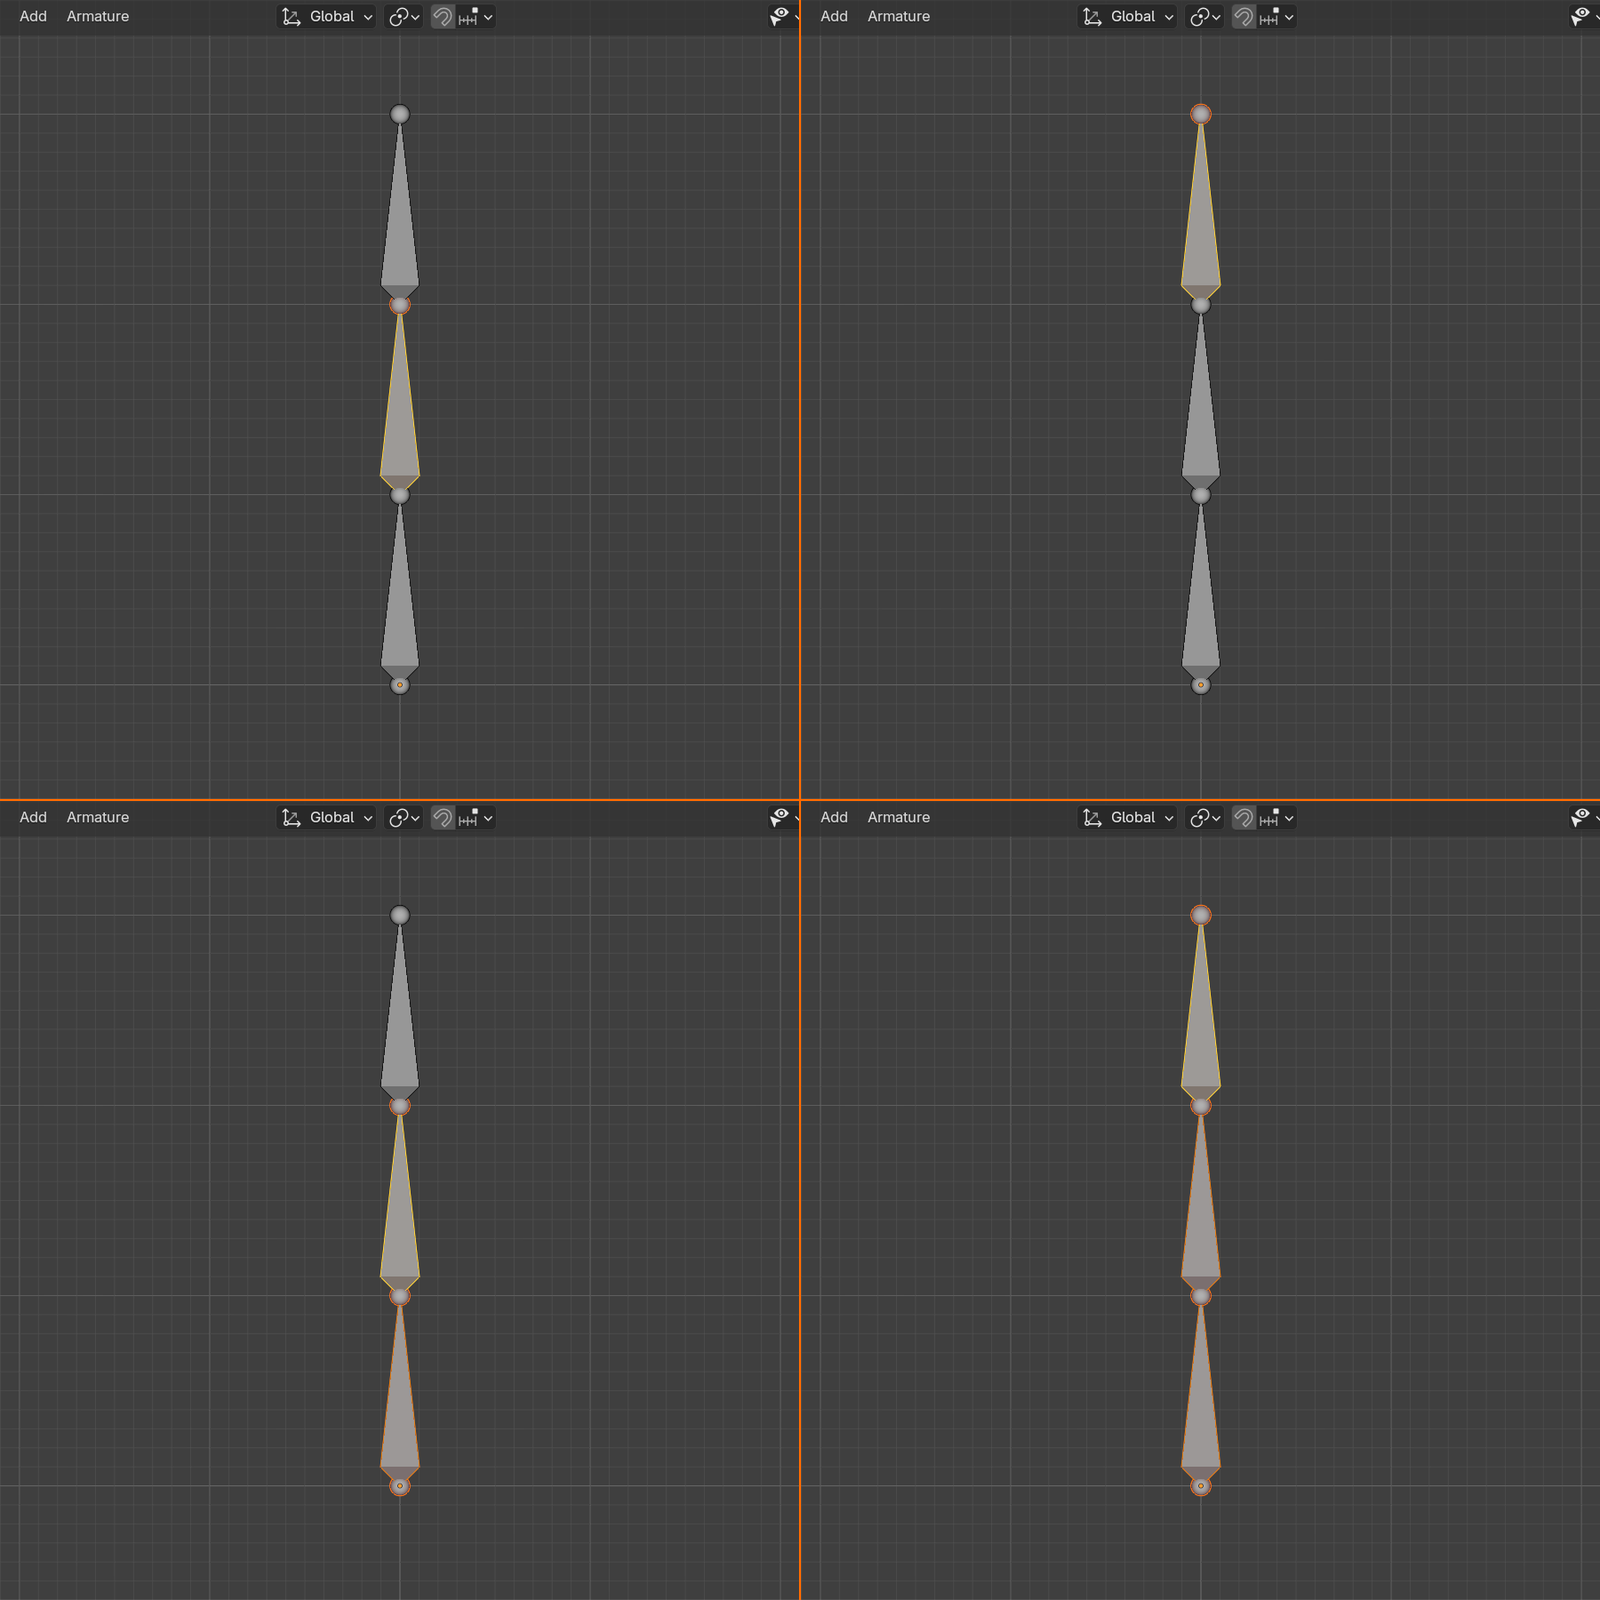The height and width of the screenshot is (1600, 1600).
Task: Open pivot point options in top-right viewport
Action: tap(1205, 17)
